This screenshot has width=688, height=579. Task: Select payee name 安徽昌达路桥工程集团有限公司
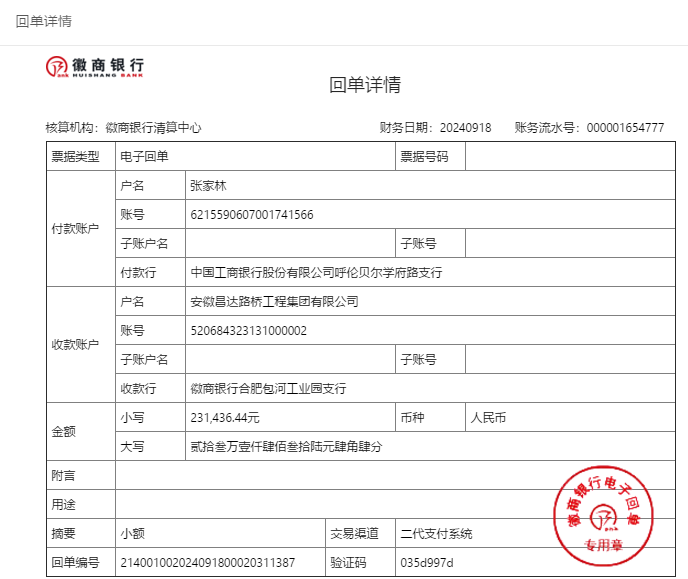point(274,301)
